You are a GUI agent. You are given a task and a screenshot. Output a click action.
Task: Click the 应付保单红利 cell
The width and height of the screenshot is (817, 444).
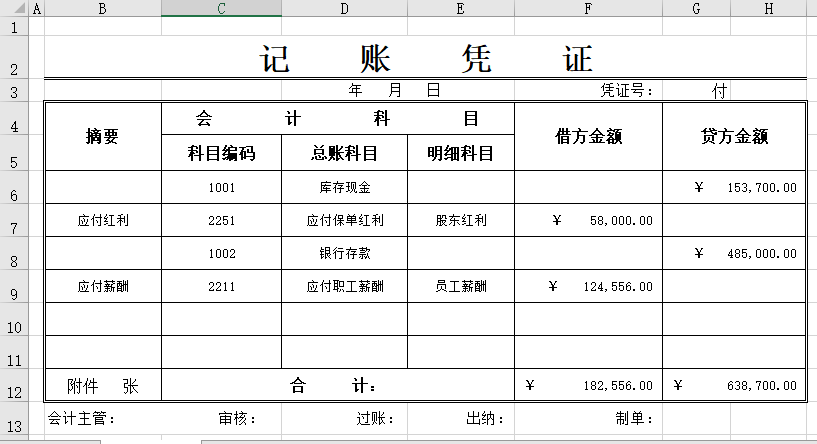(344, 220)
